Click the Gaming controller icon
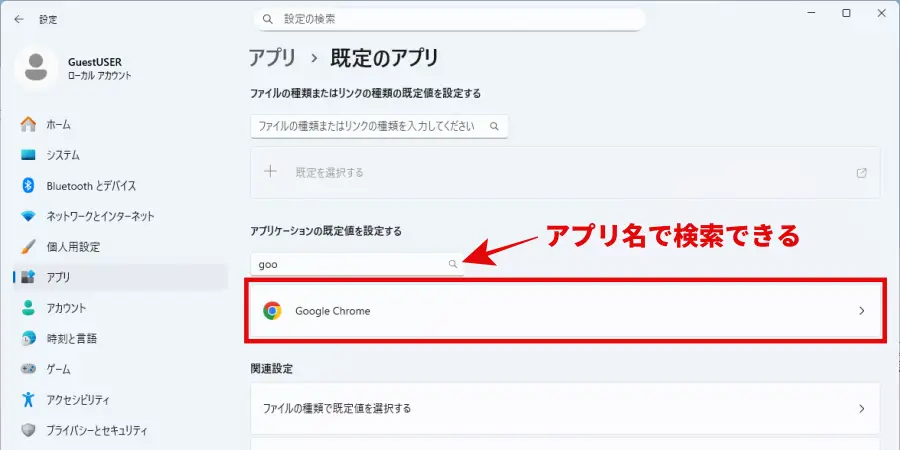Screen dimensions: 900x450 (28, 368)
